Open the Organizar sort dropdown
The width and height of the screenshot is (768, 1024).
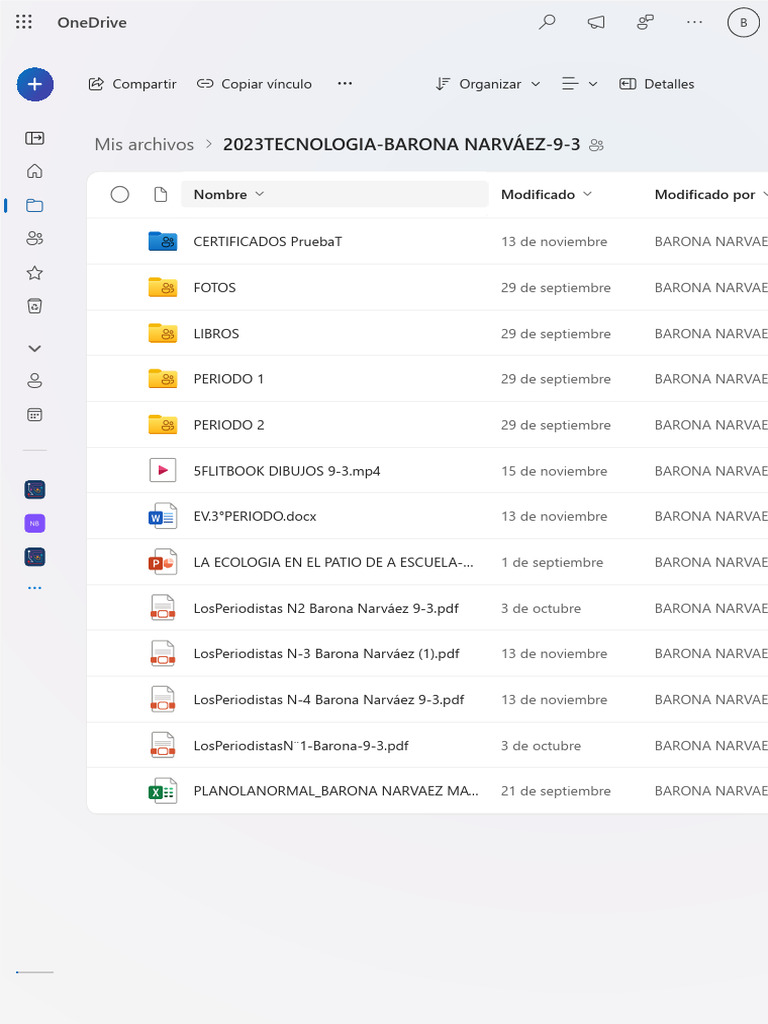coord(488,84)
